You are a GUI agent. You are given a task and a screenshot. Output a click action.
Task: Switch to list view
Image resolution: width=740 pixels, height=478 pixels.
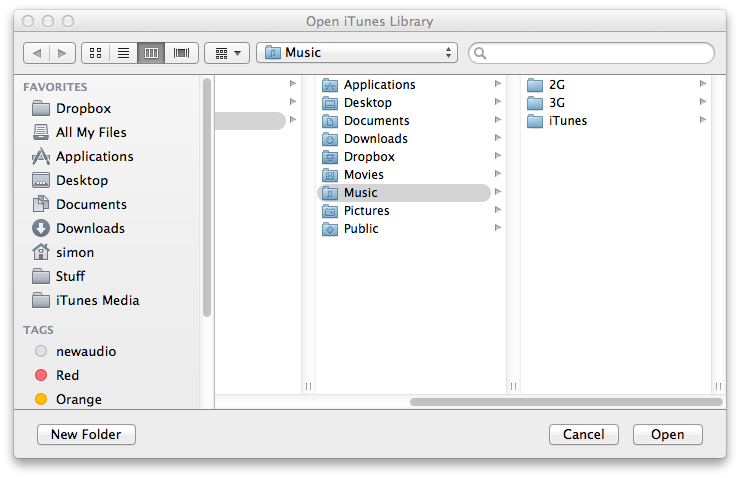click(x=123, y=53)
